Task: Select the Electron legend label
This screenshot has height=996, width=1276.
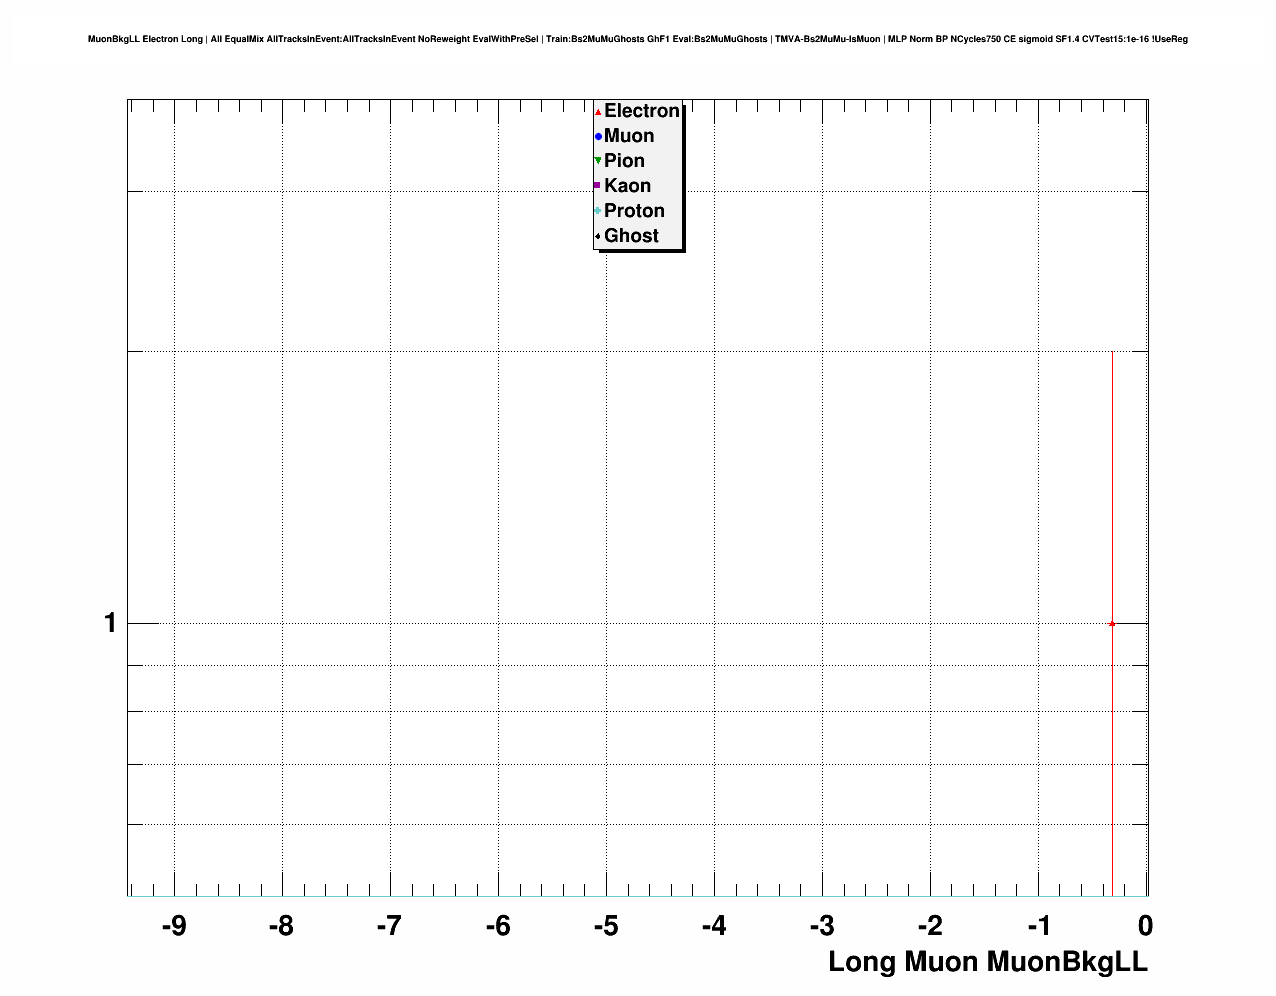Action: (642, 111)
